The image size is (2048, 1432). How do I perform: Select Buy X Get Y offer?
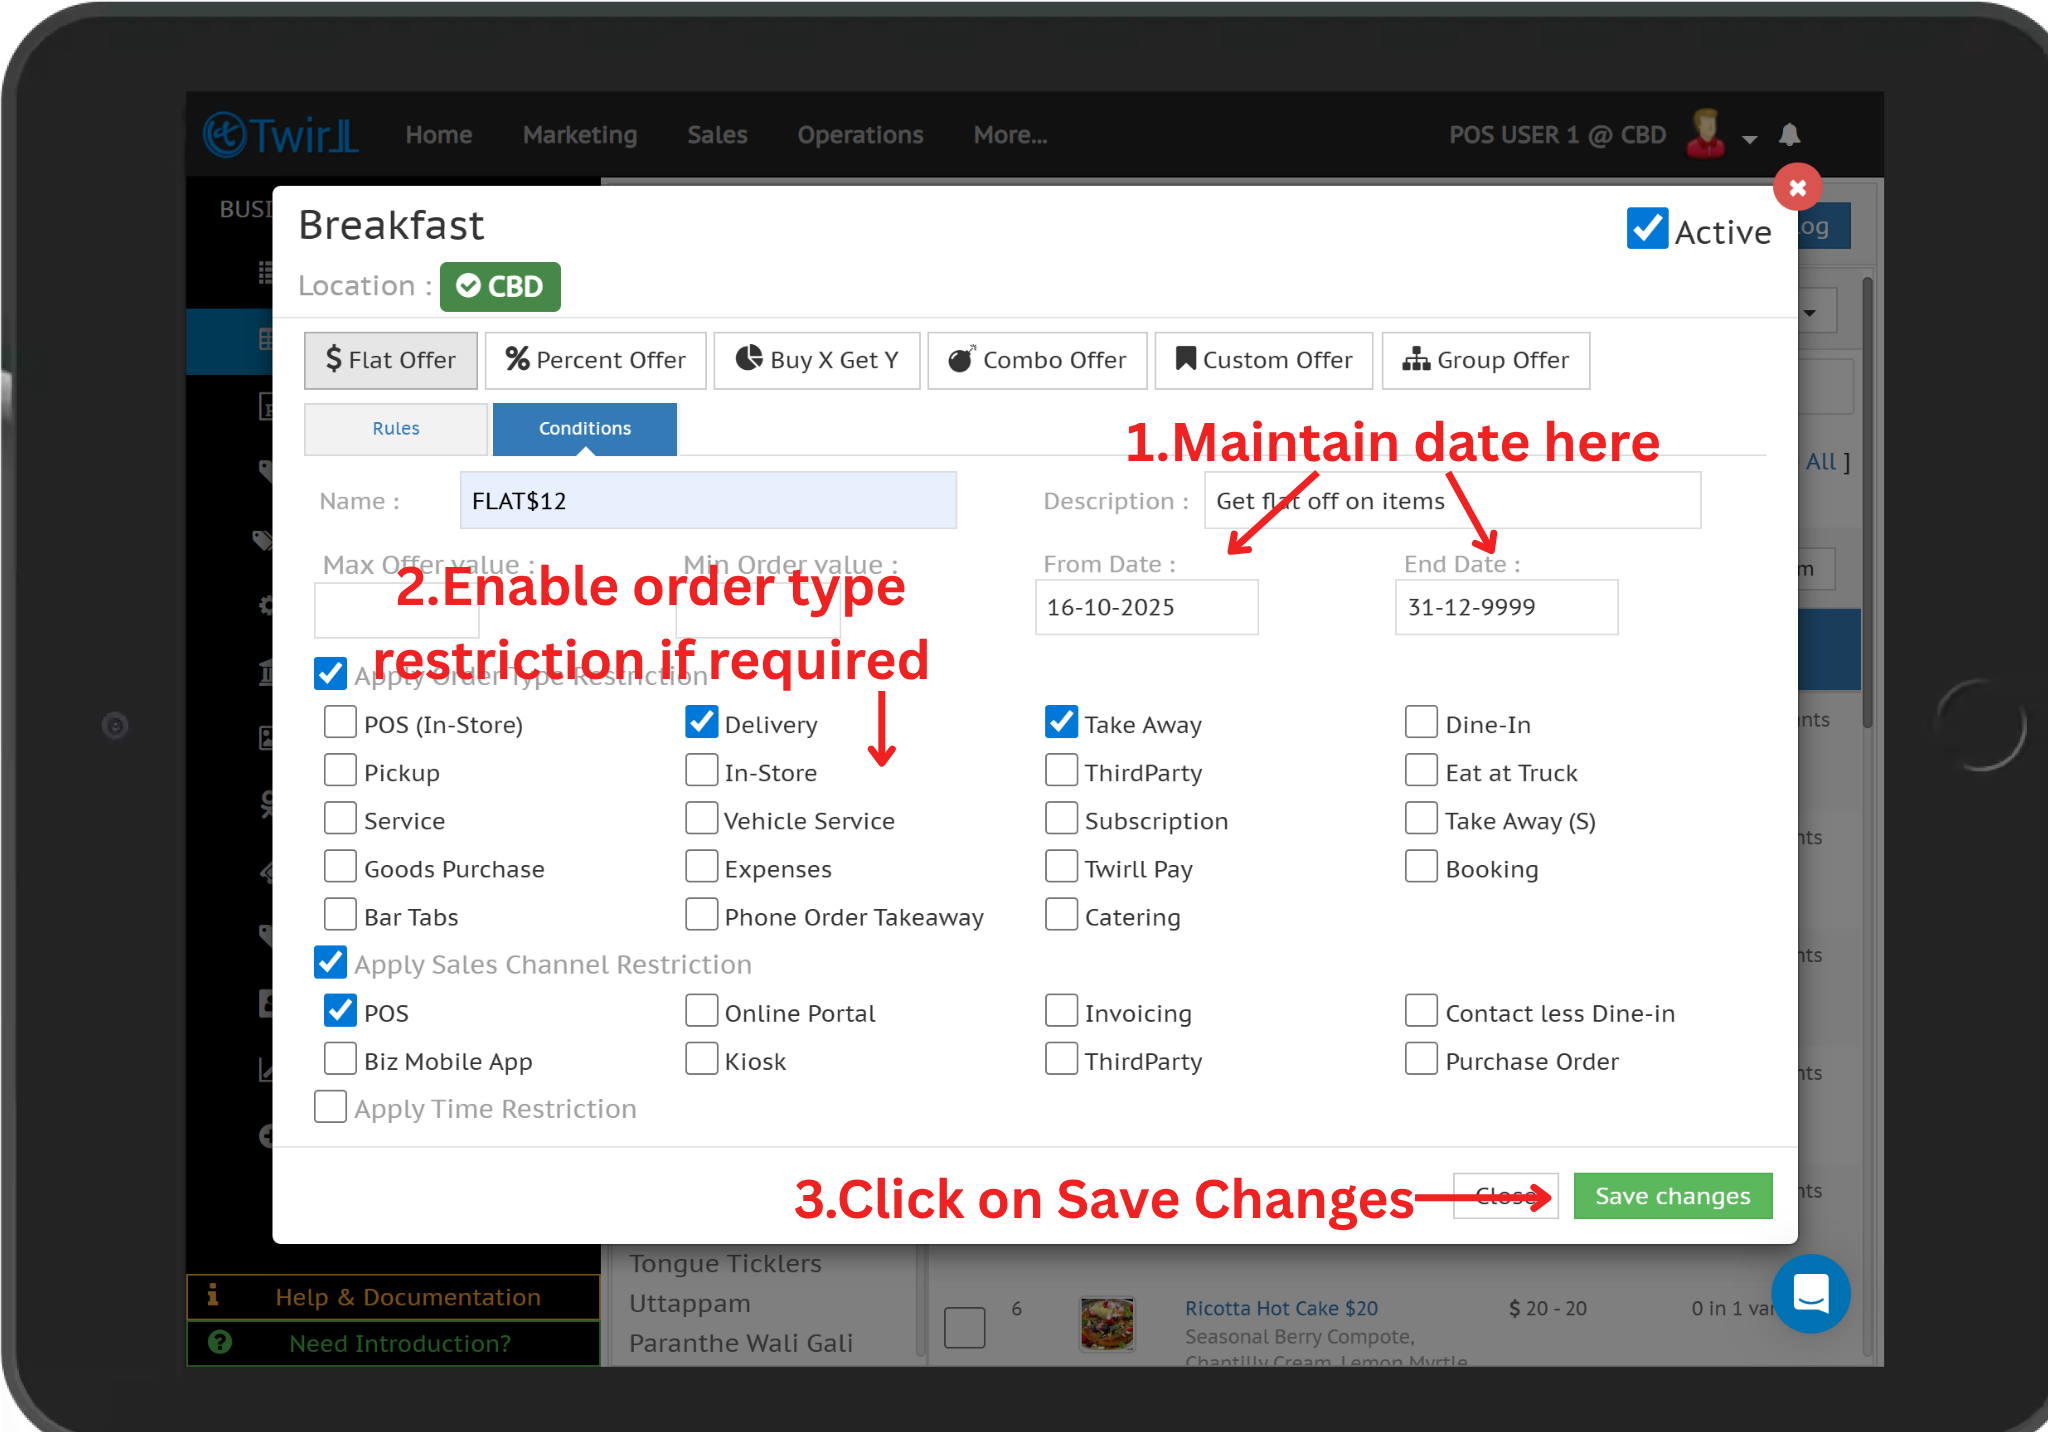817,360
